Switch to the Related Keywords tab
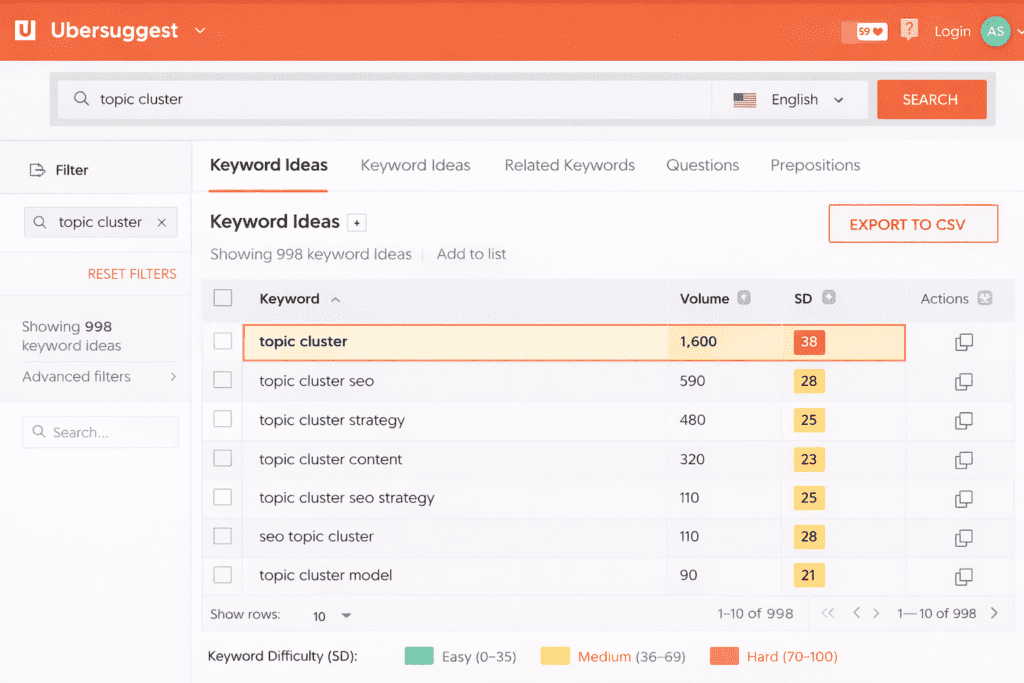This screenshot has width=1024, height=683. click(569, 165)
